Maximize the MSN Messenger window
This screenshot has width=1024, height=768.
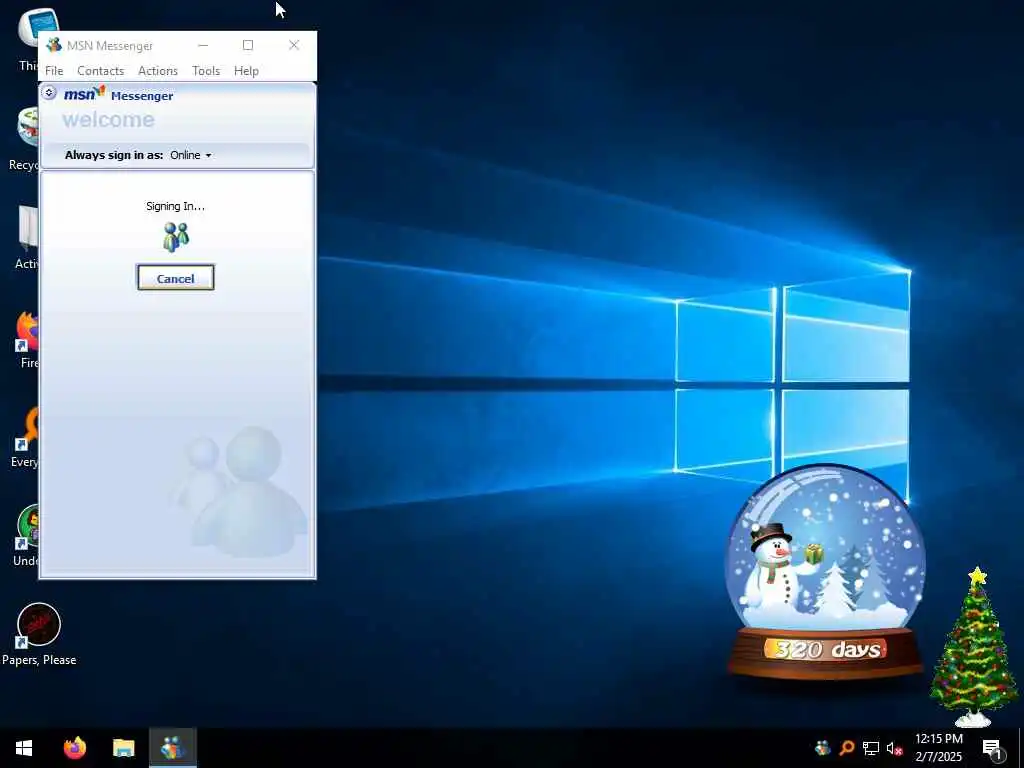(248, 45)
